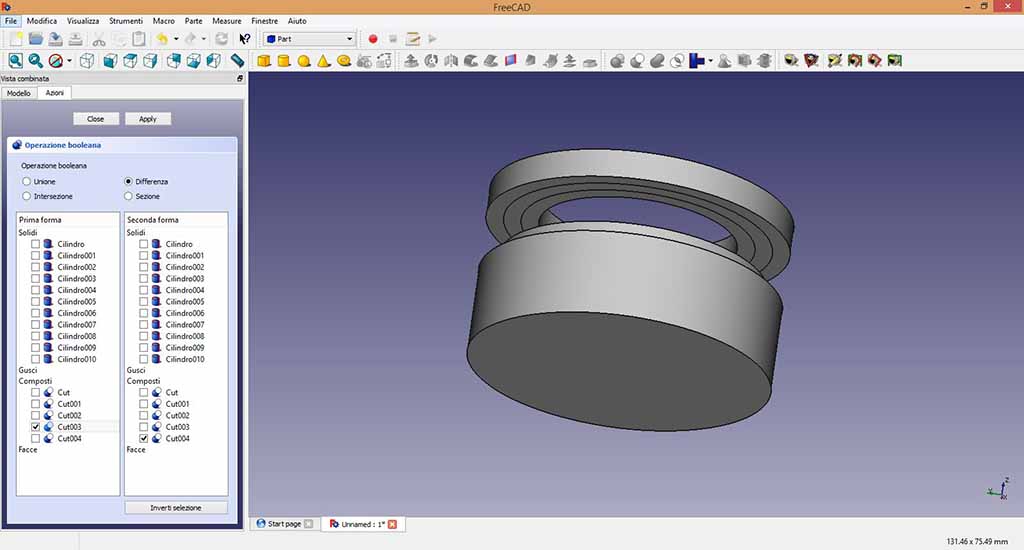The height and width of the screenshot is (550, 1024).
Task: Open the Join tools dropdown arrow
Action: (x=711, y=61)
